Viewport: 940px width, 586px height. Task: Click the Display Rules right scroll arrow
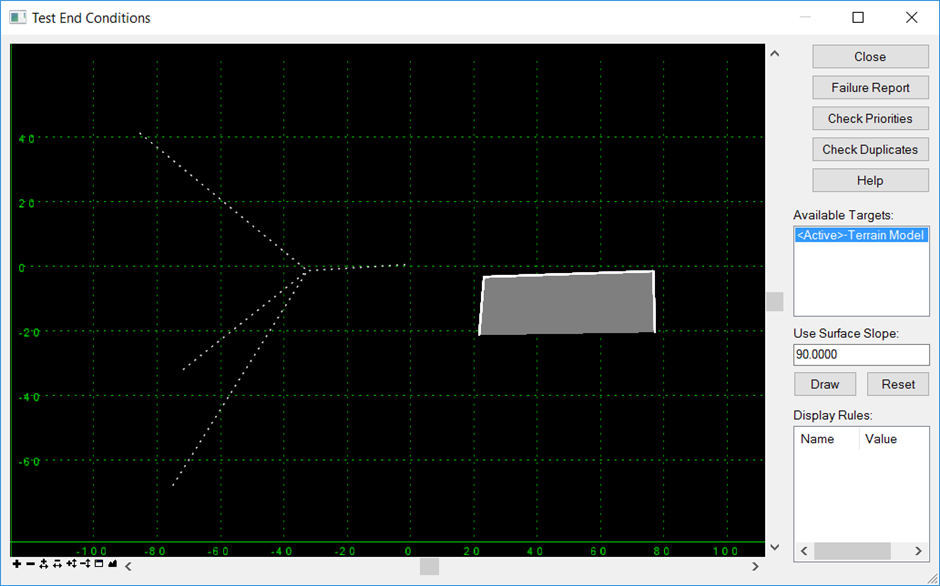click(x=918, y=551)
